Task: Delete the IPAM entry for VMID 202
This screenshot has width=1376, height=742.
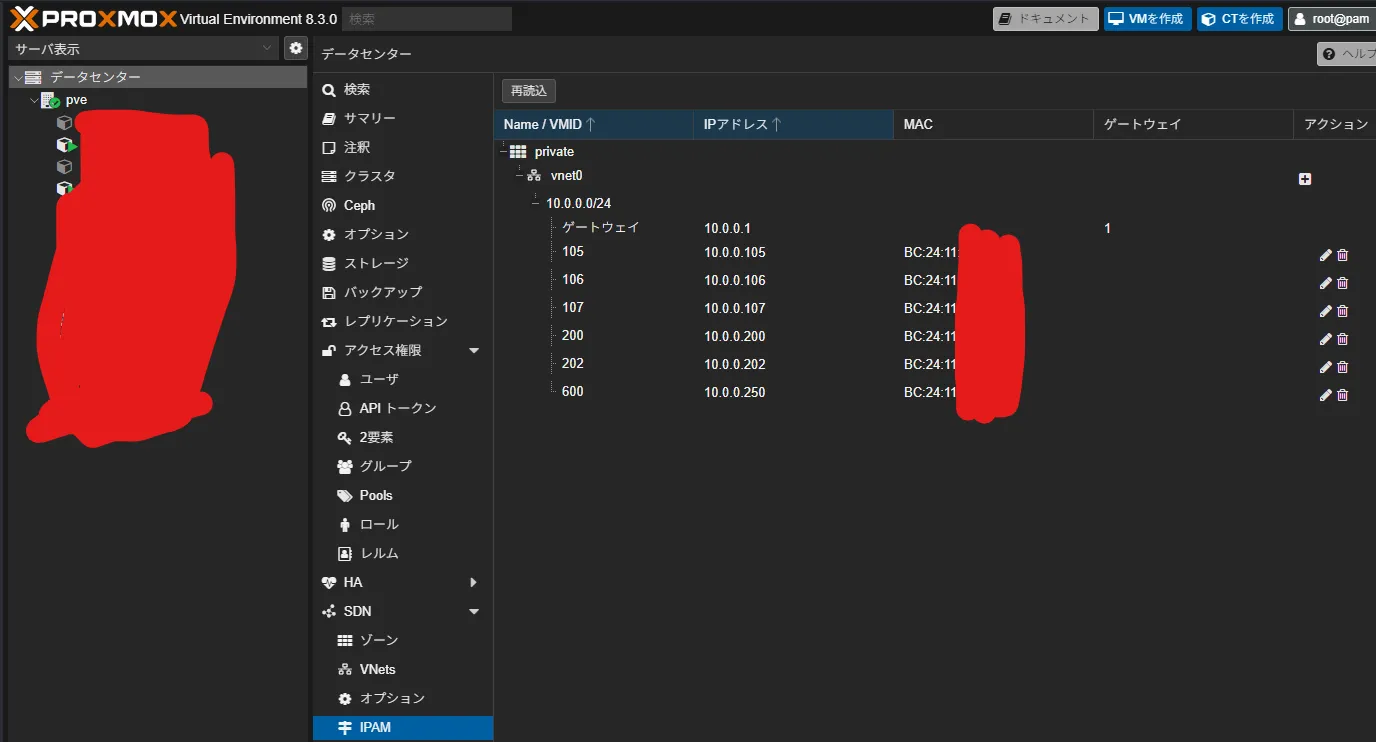Action: 1342,367
